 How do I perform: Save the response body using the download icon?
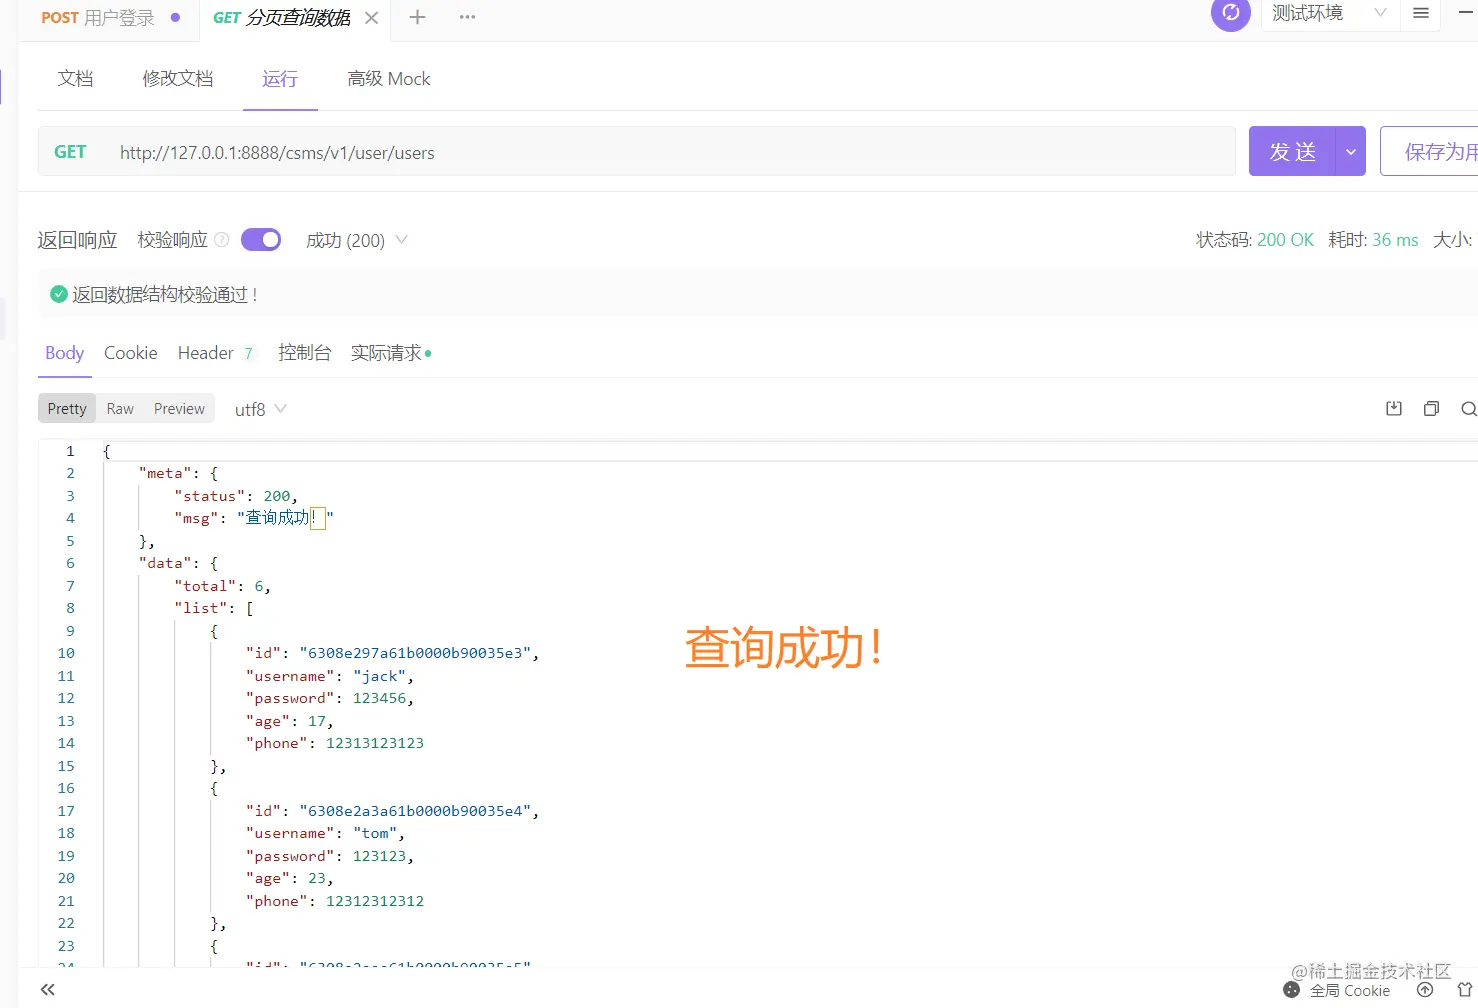click(1394, 408)
